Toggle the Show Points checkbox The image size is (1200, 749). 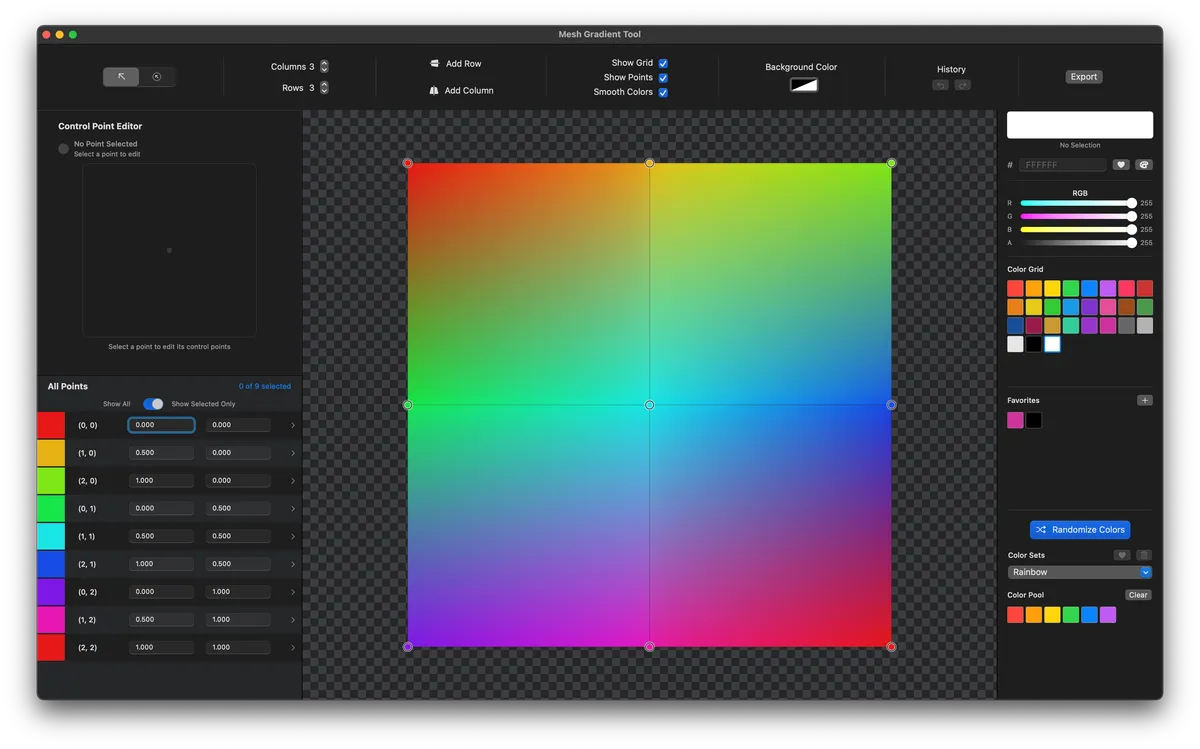(663, 78)
